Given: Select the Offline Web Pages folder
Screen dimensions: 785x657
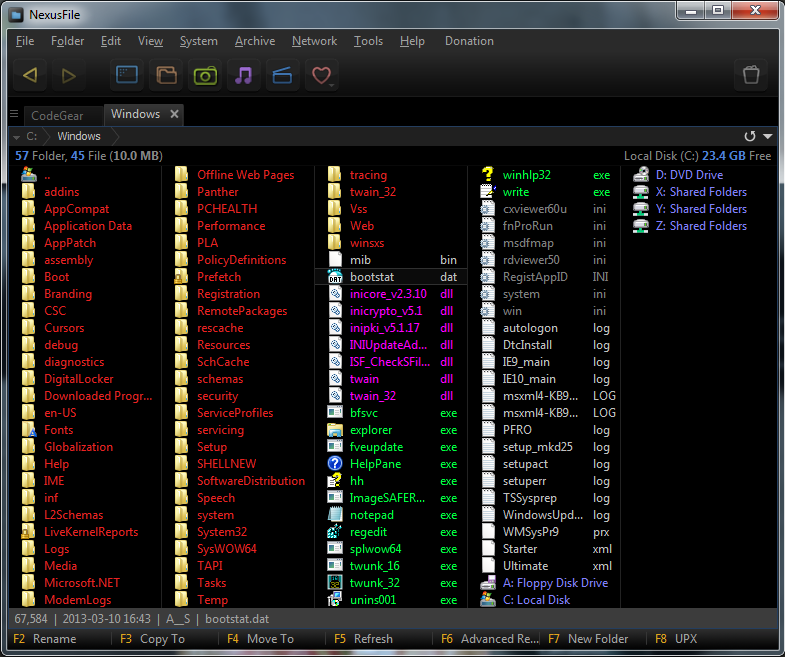Looking at the screenshot, I should tap(245, 175).
